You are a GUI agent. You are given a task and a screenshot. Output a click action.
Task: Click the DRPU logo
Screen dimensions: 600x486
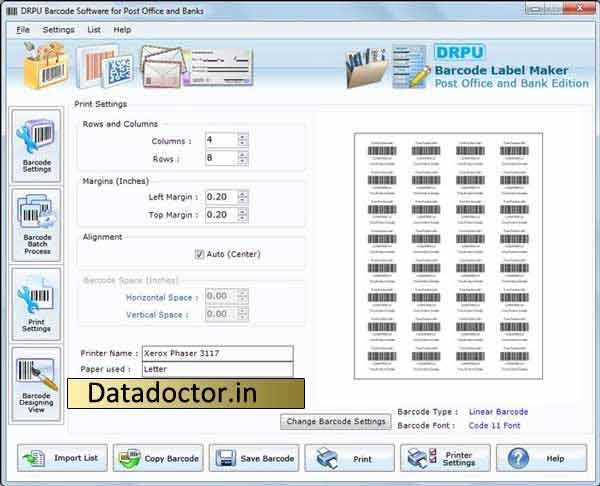(x=460, y=52)
